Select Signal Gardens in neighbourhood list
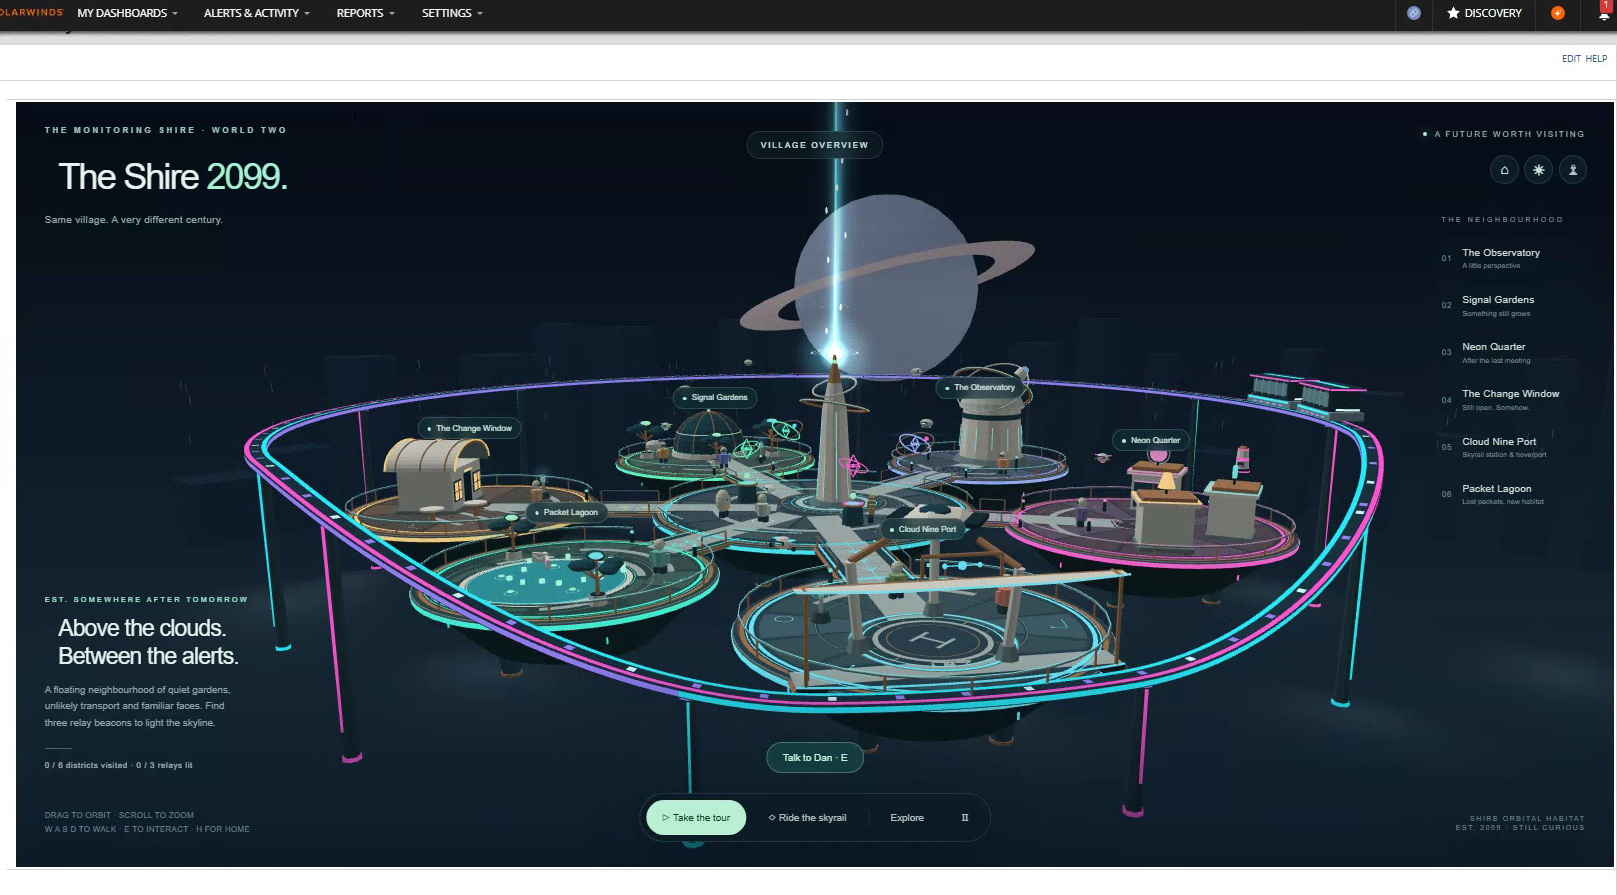This screenshot has height=895, width=1617. tap(1512, 305)
